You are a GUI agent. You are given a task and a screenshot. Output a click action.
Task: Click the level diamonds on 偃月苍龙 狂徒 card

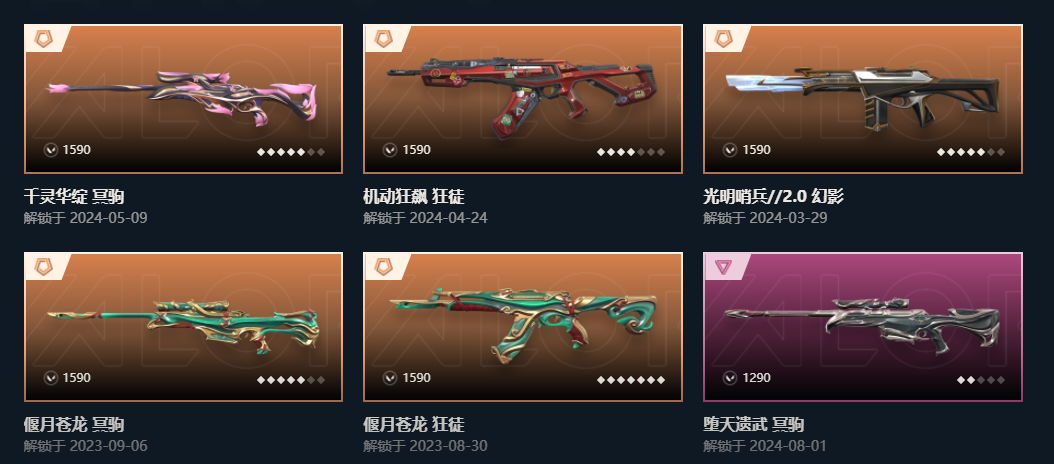[631, 380]
